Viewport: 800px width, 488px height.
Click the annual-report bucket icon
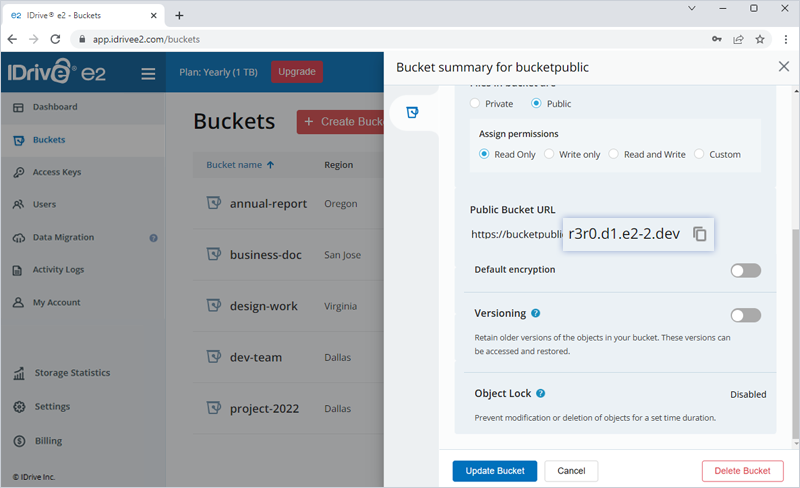(x=213, y=203)
